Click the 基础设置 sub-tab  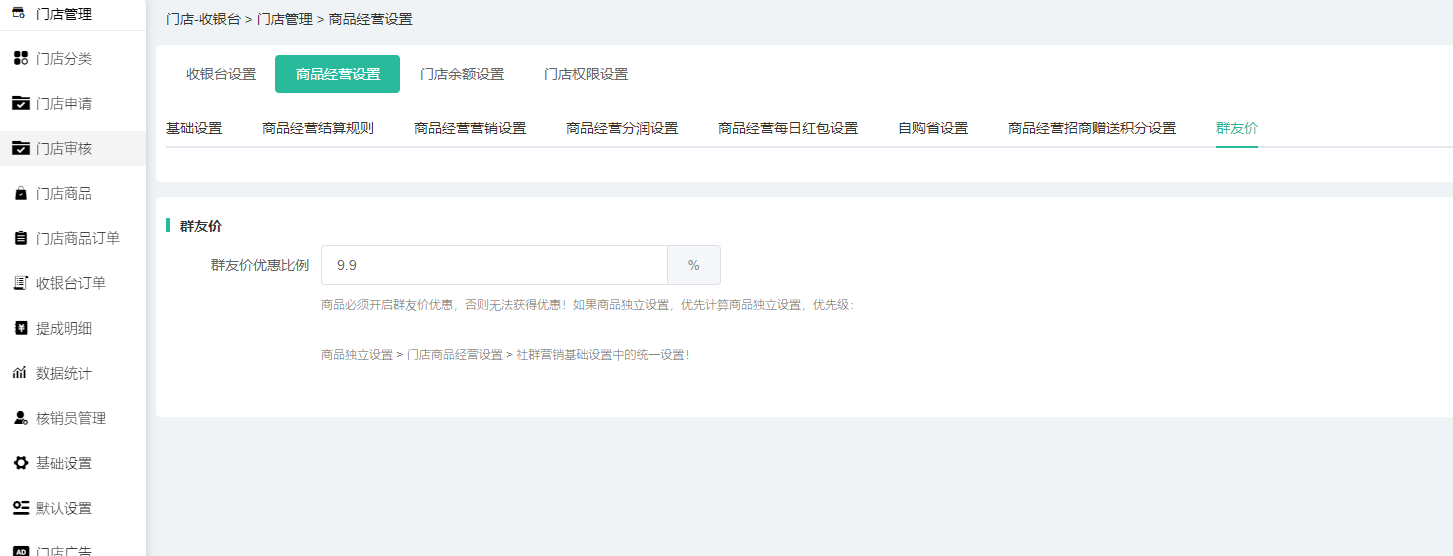pos(194,129)
